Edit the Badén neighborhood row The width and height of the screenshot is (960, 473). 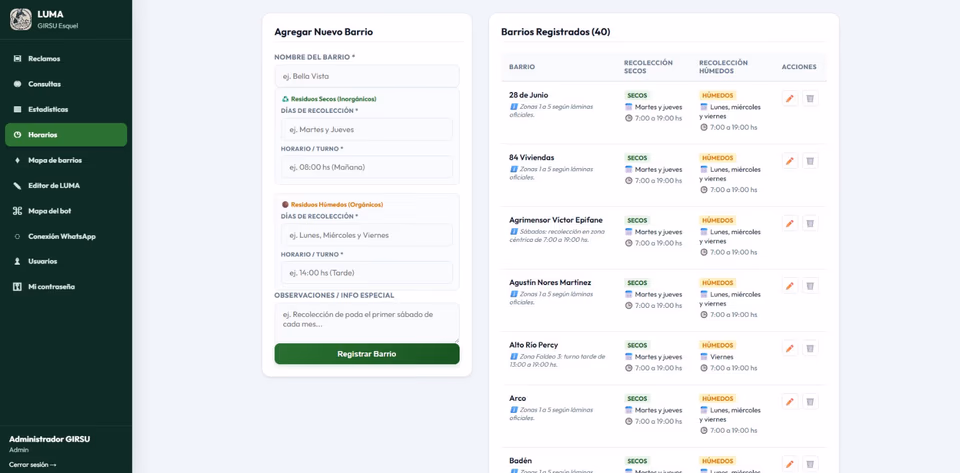coord(790,464)
